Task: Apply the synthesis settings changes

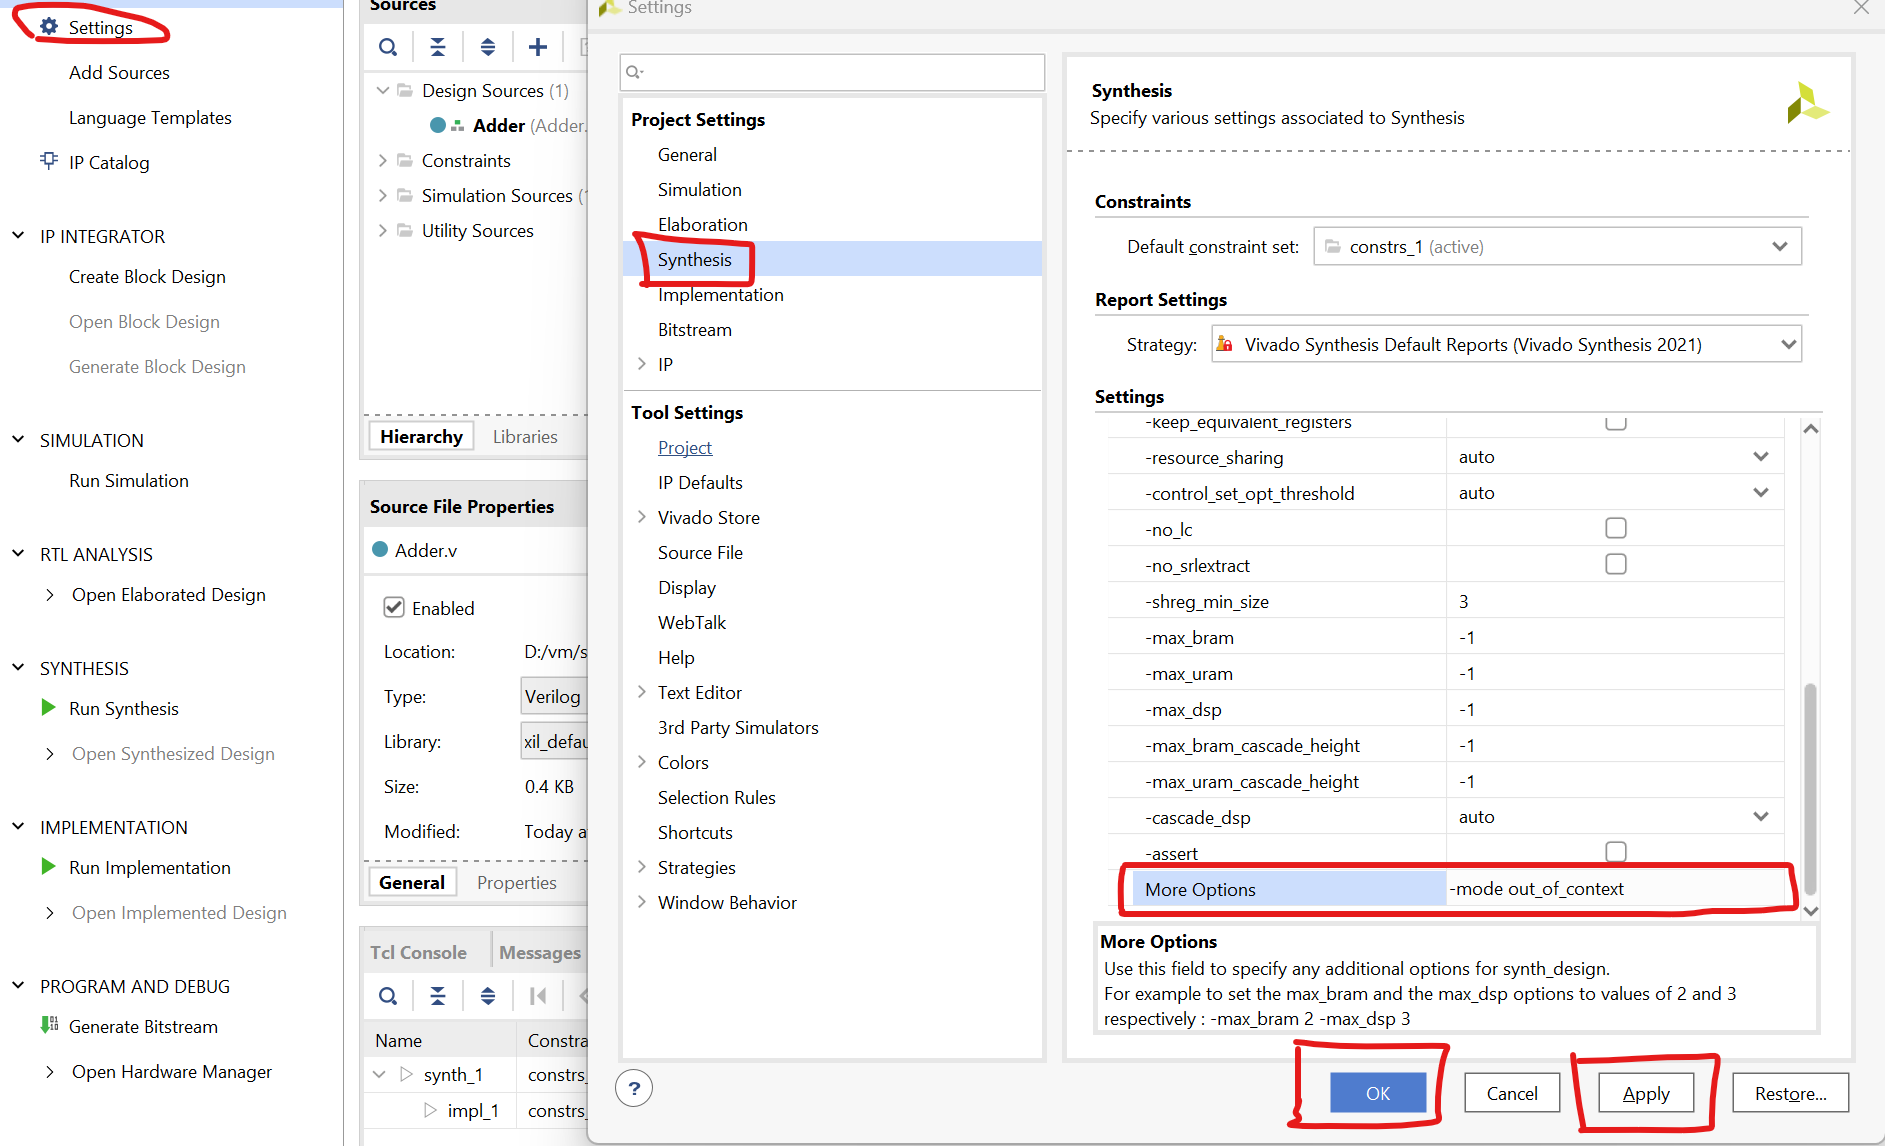Action: pos(1645,1092)
